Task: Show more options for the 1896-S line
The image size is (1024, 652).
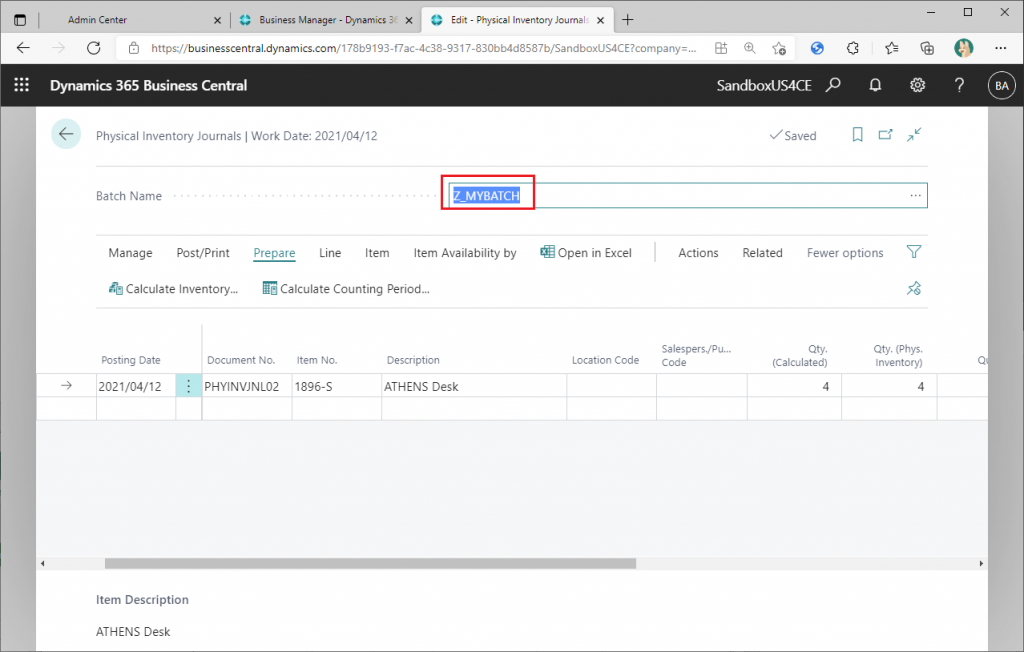Action: point(188,386)
